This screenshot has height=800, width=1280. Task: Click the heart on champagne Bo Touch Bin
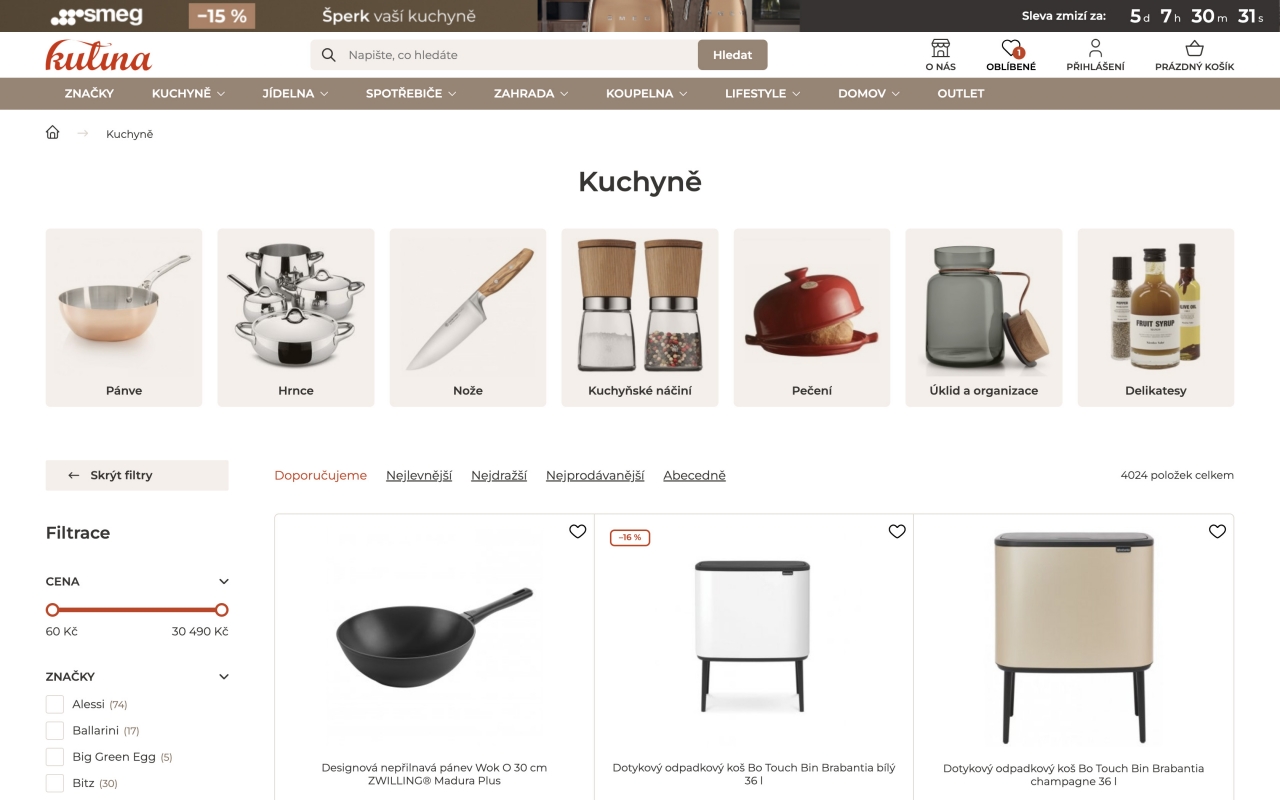tap(1217, 531)
